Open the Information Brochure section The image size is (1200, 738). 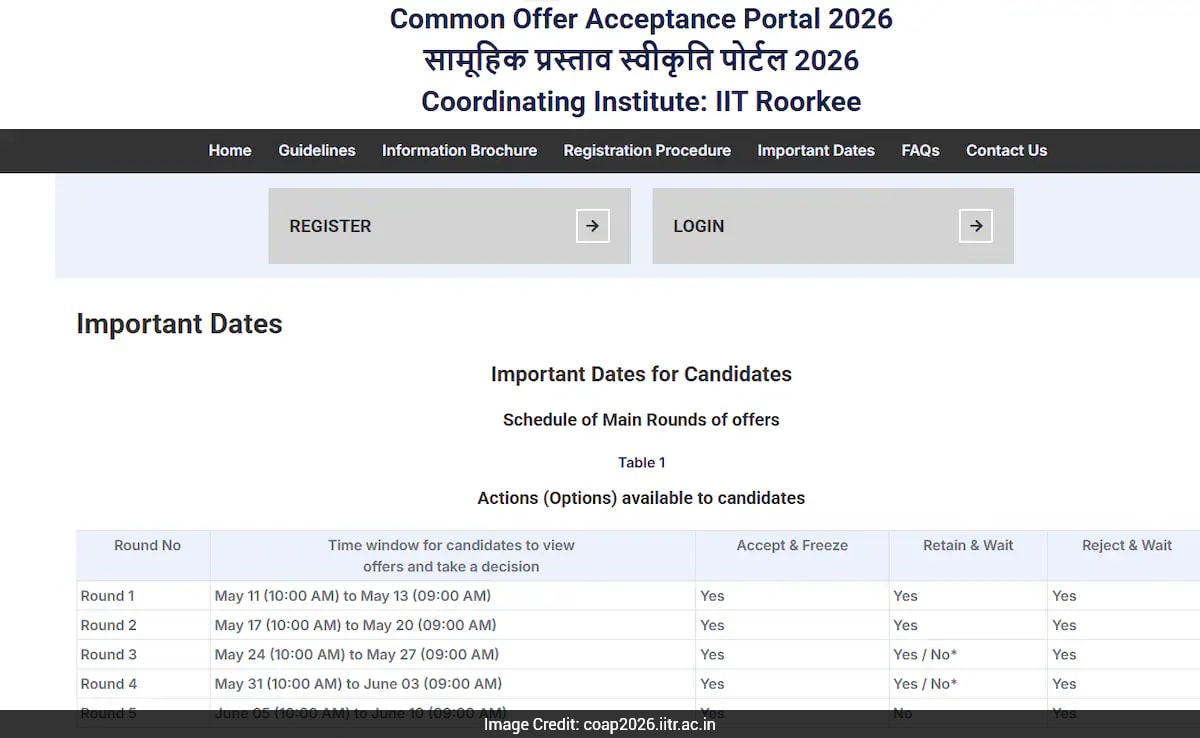tap(459, 150)
